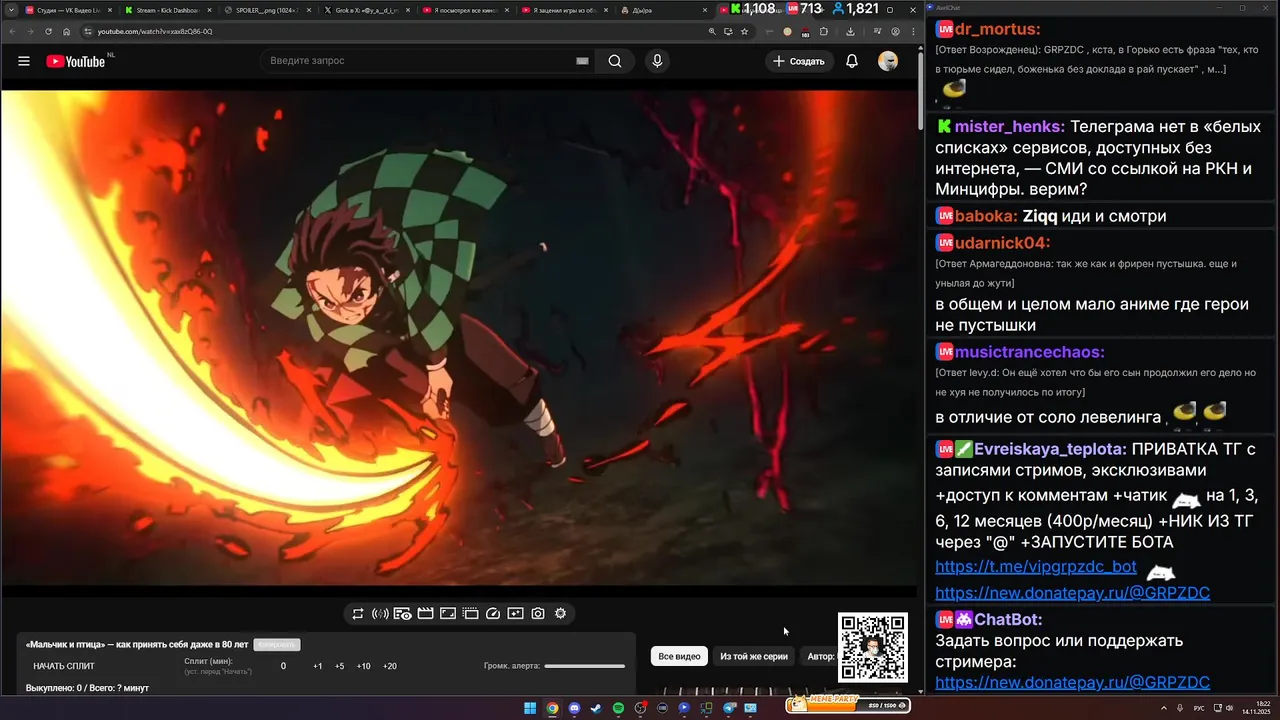Switch to the Stream - Kick Dashboard tab
The height and width of the screenshot is (720, 1280).
tap(166, 9)
